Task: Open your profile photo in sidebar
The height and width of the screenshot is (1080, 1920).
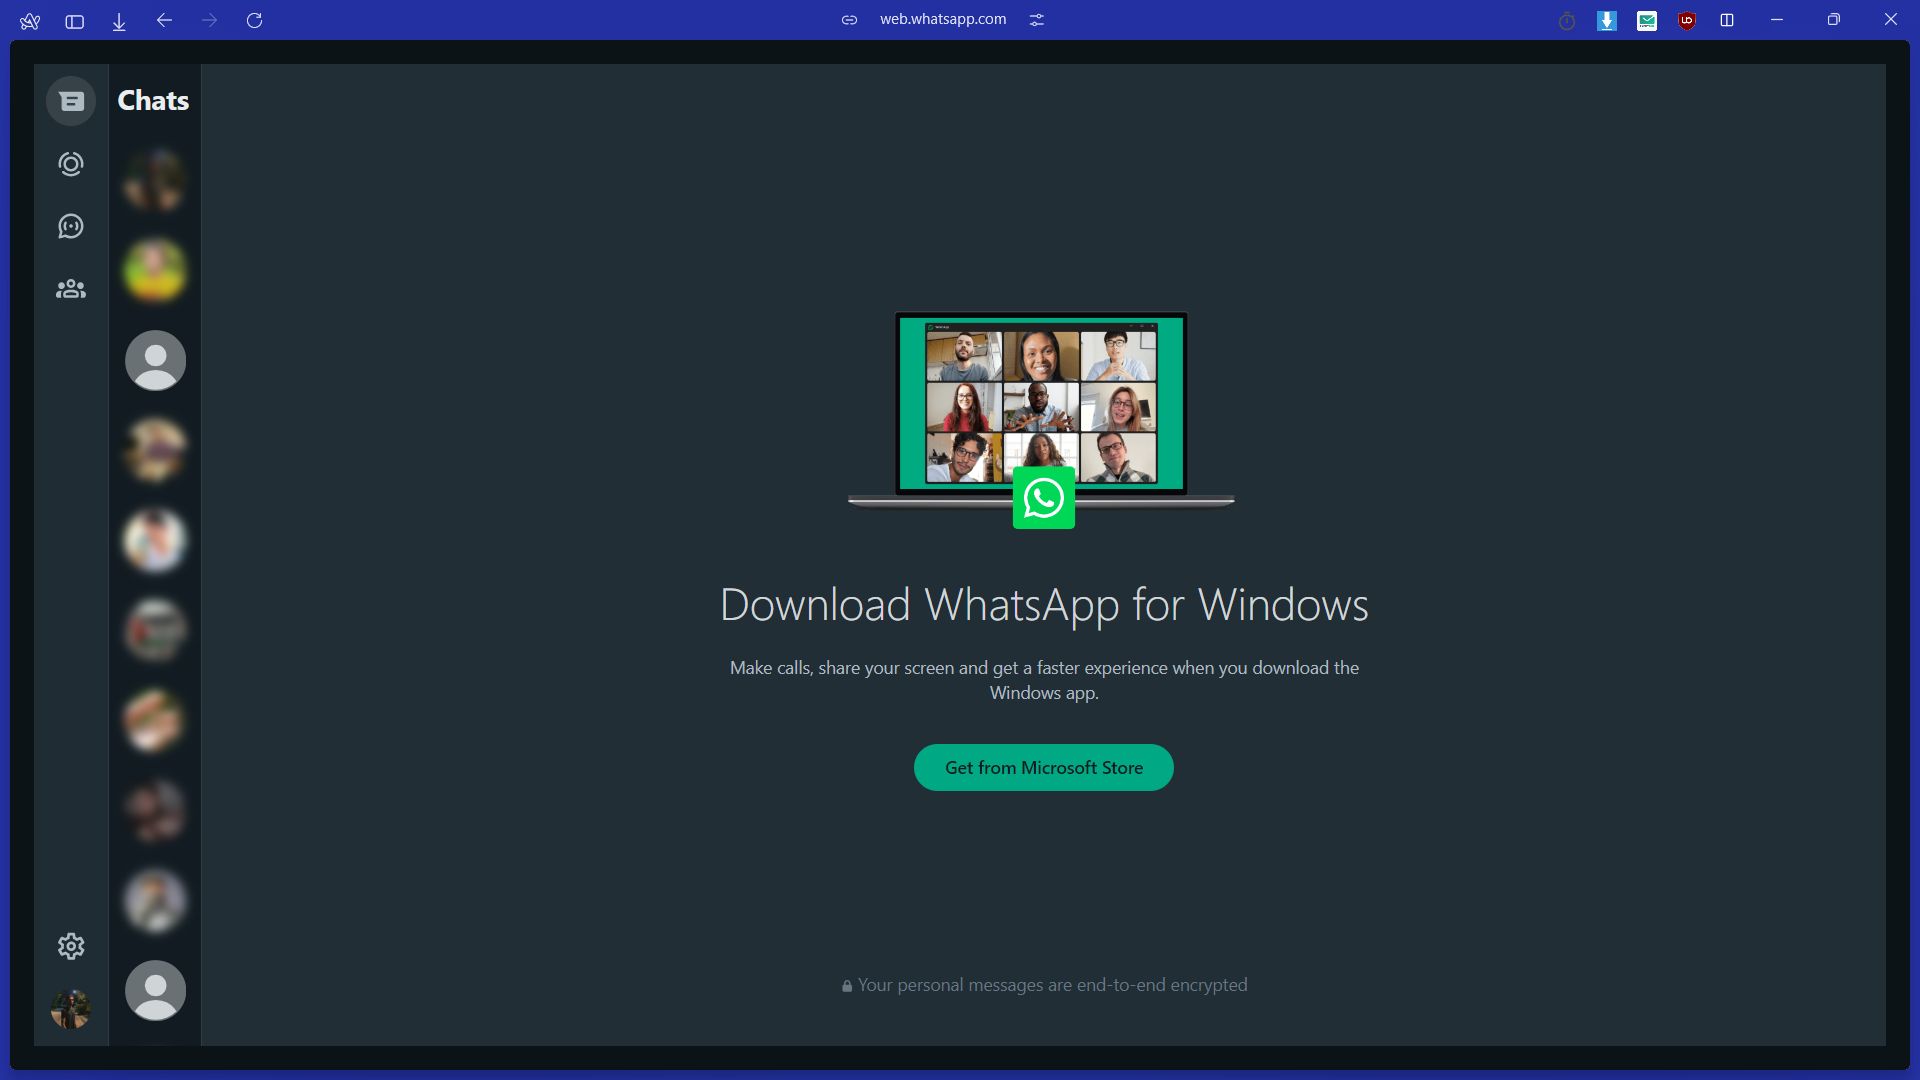Action: [71, 1009]
